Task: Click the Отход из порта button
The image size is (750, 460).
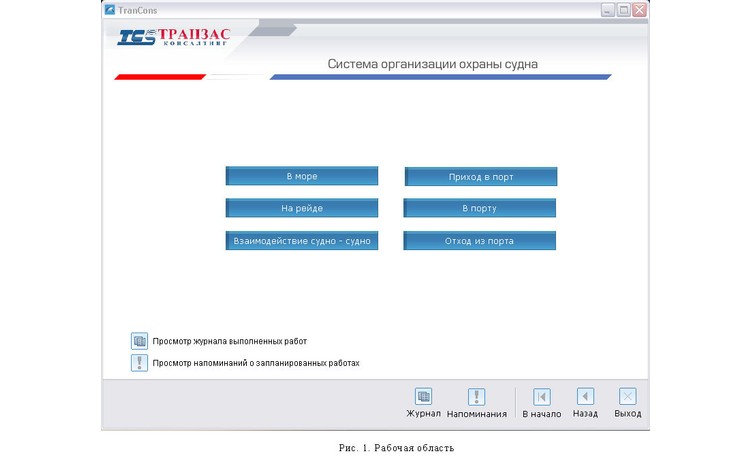Action: click(x=480, y=241)
